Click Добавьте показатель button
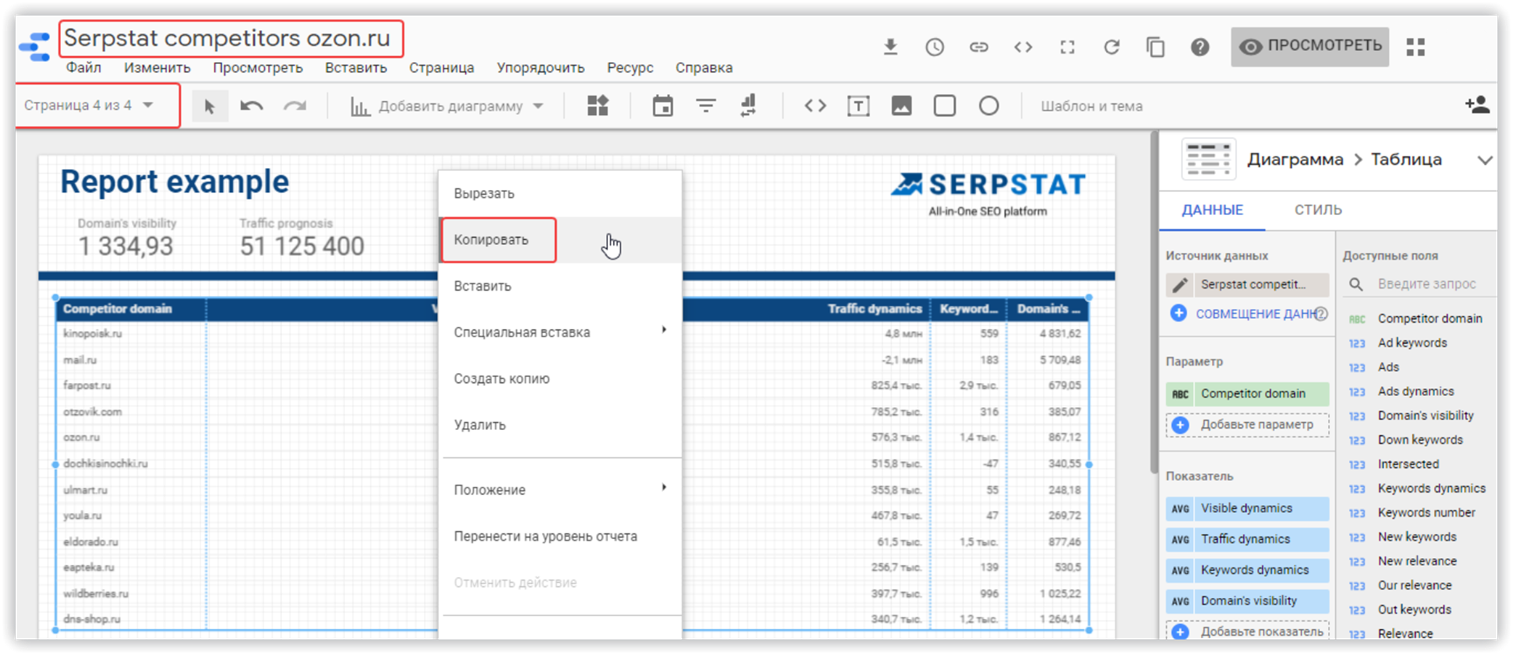Image resolution: width=1513 pixels, height=655 pixels. point(1247,632)
